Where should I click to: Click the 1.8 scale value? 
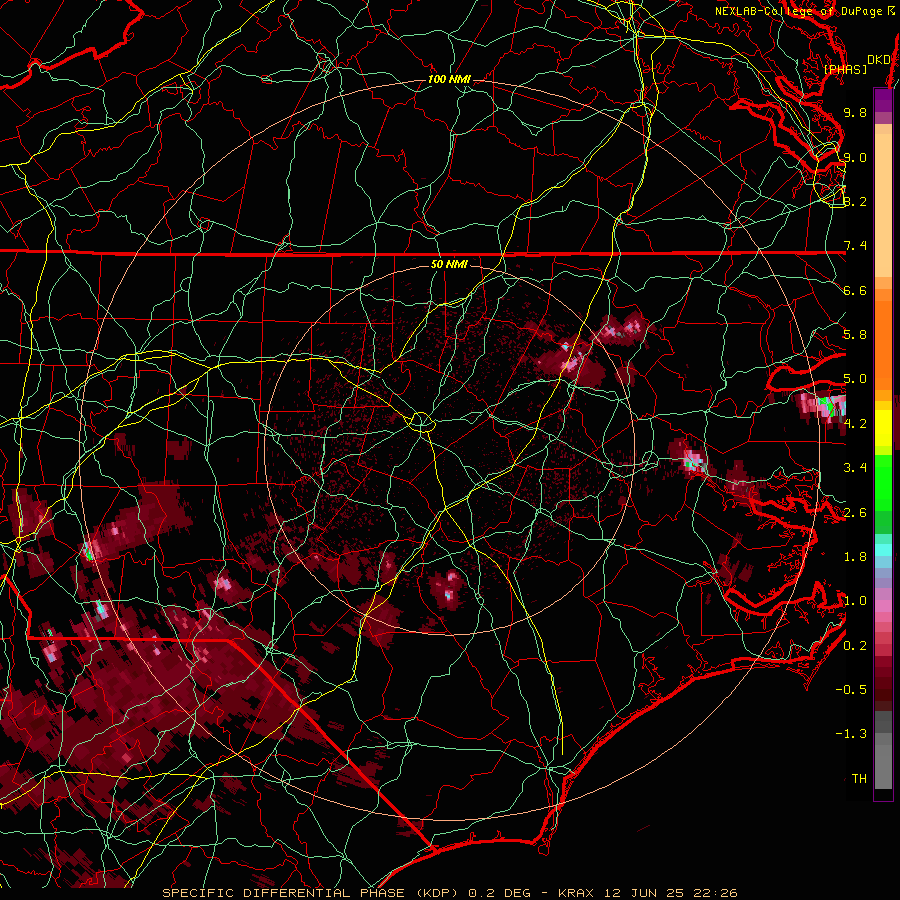[855, 557]
